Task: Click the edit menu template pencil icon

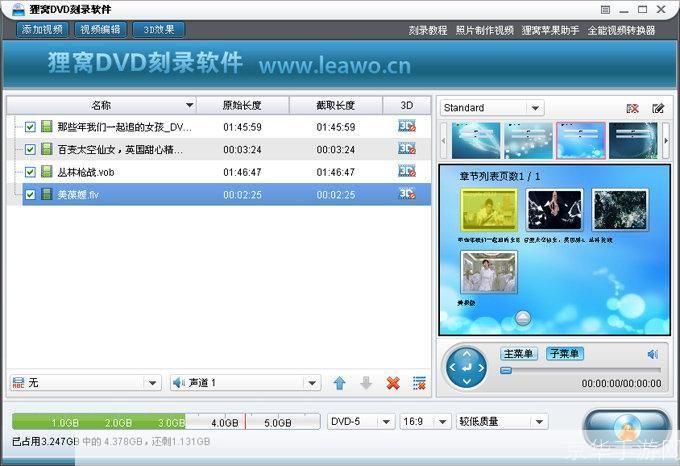Action: pos(658,108)
